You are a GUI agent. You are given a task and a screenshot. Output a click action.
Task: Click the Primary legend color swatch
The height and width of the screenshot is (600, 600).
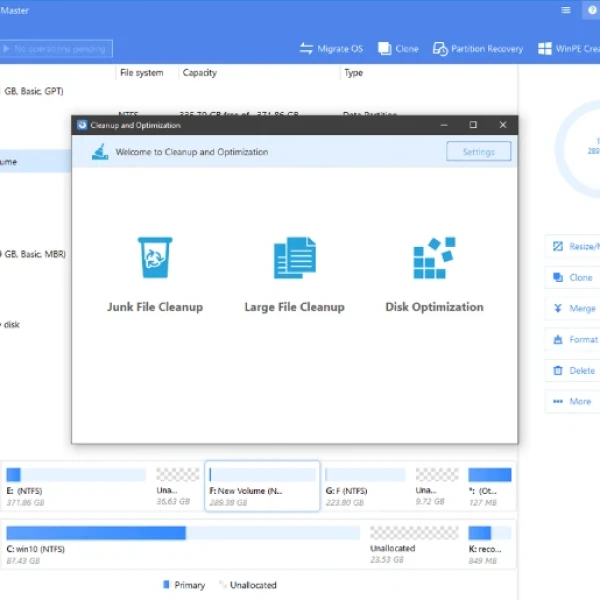point(166,584)
